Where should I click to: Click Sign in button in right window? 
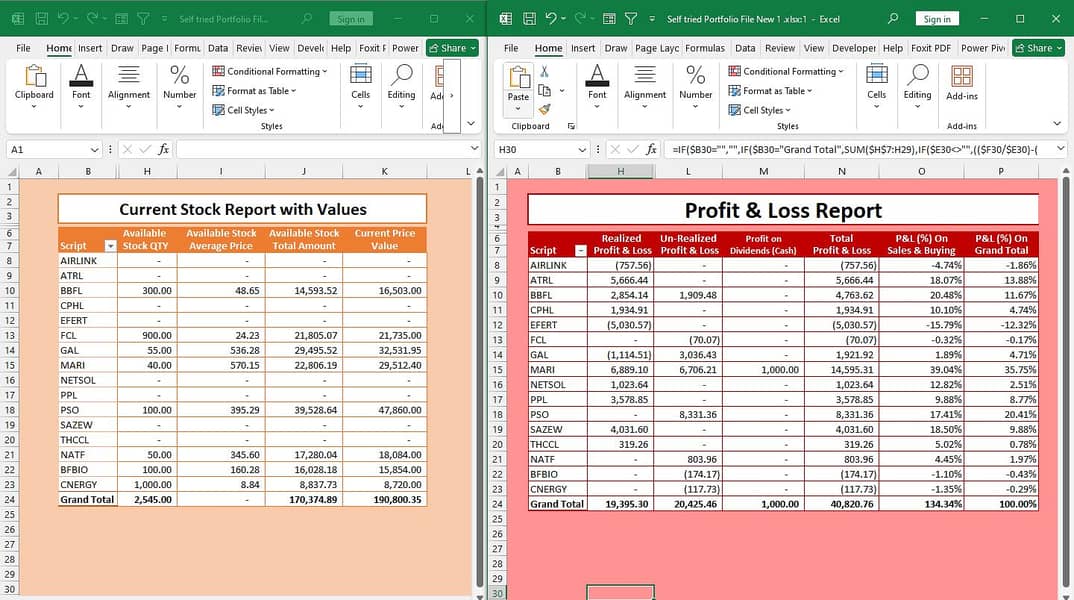tap(936, 19)
